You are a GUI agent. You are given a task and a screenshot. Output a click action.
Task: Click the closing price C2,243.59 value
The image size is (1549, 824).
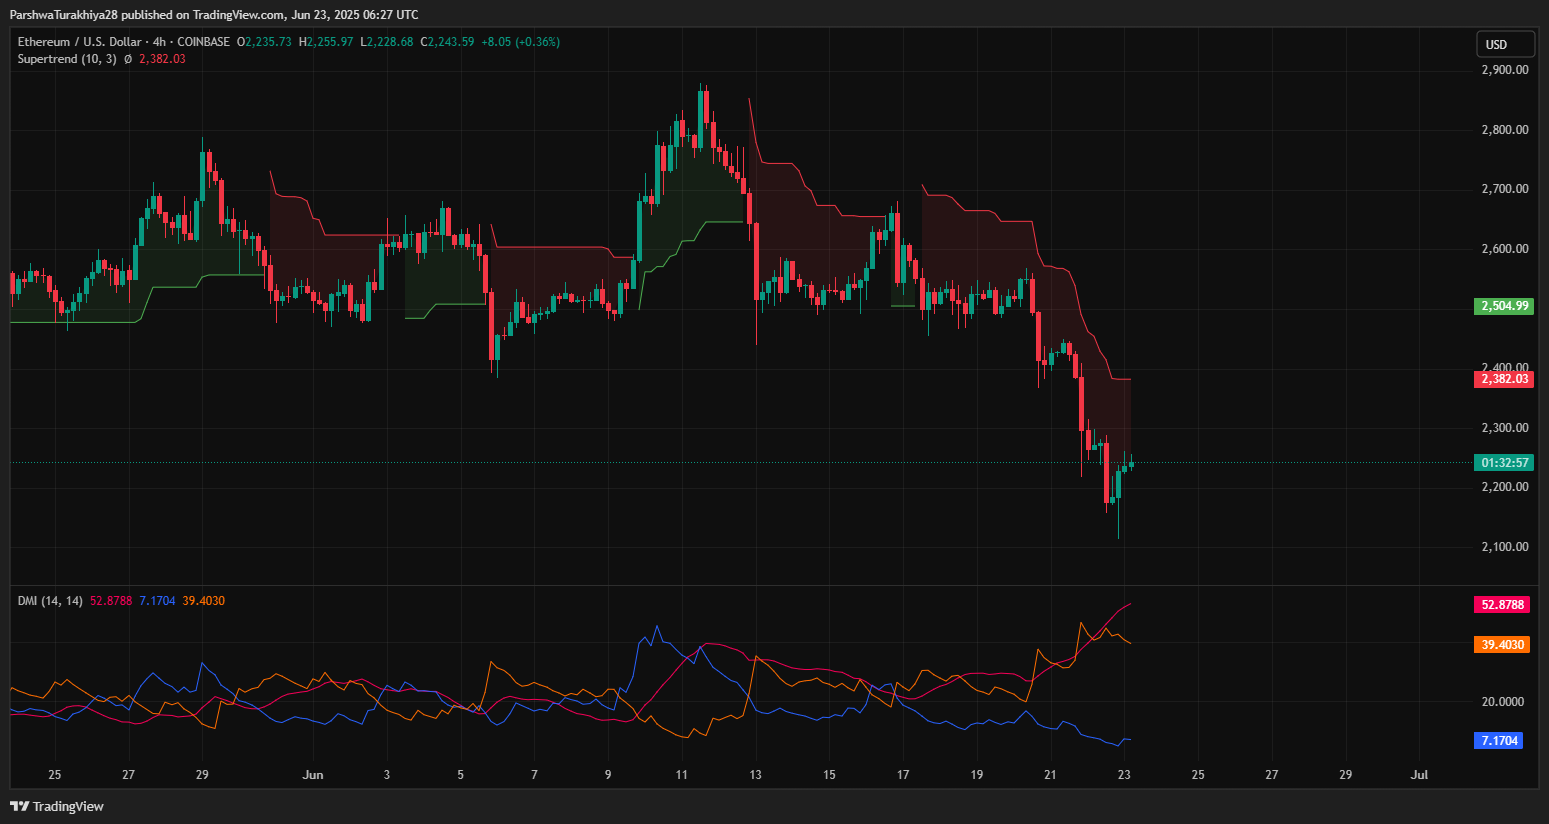450,42
